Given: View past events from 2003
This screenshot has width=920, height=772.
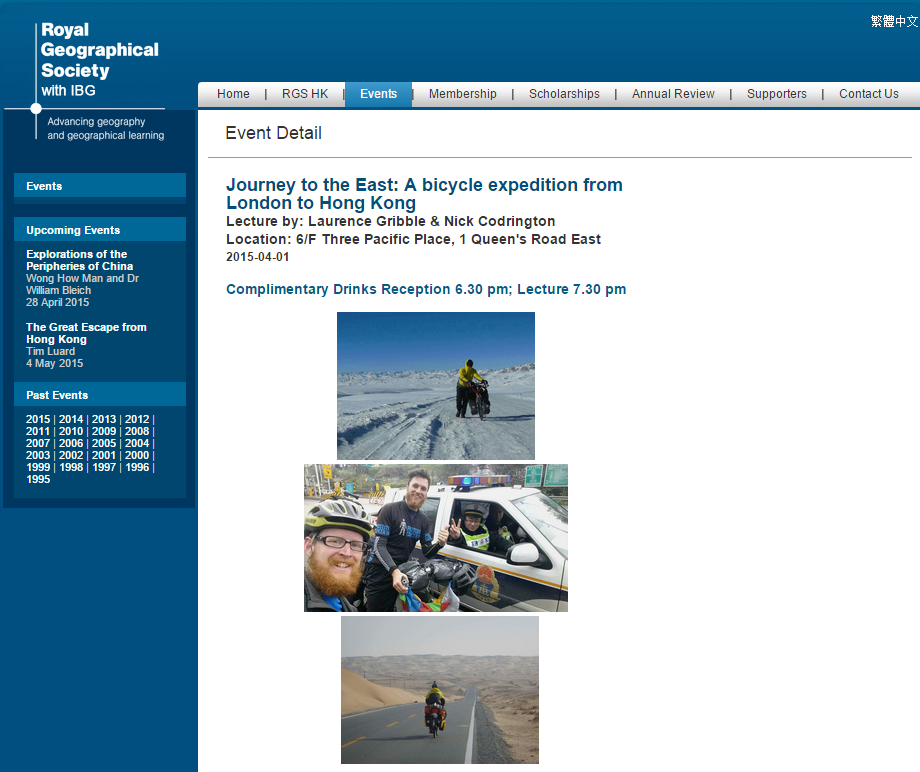Looking at the screenshot, I should [38, 455].
